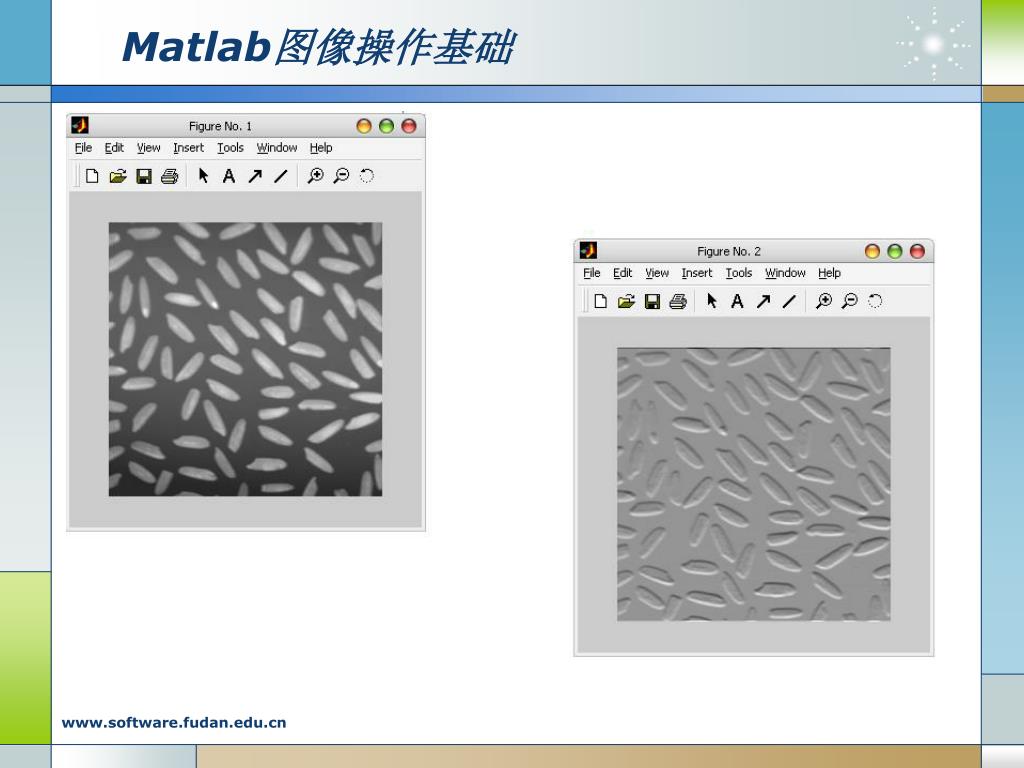Open Edit menu in Figure No. 1

pos(114,148)
